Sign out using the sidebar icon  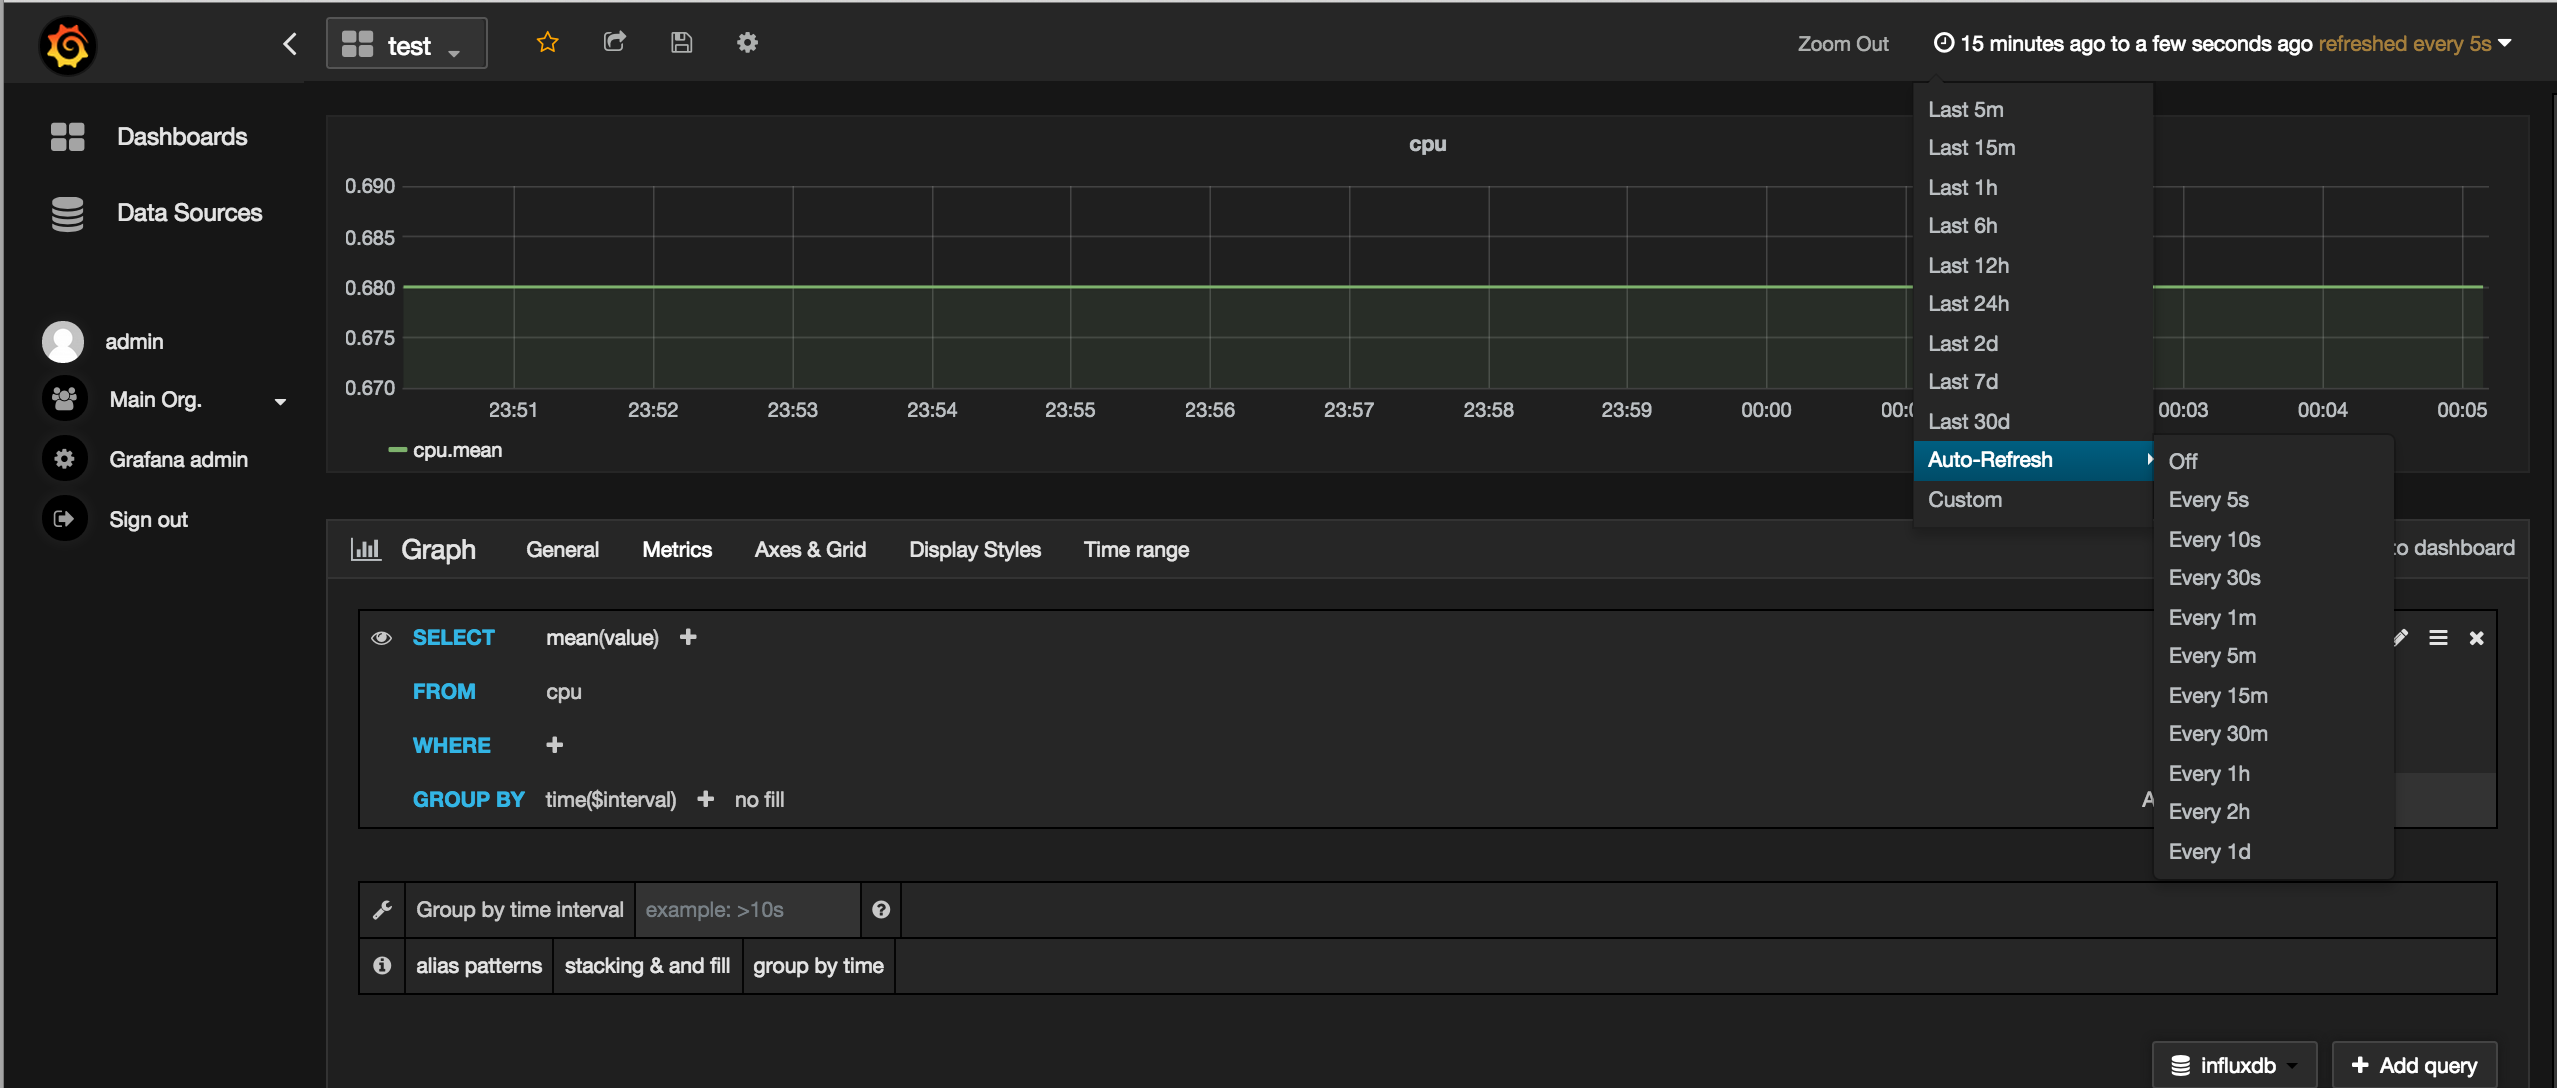64,518
